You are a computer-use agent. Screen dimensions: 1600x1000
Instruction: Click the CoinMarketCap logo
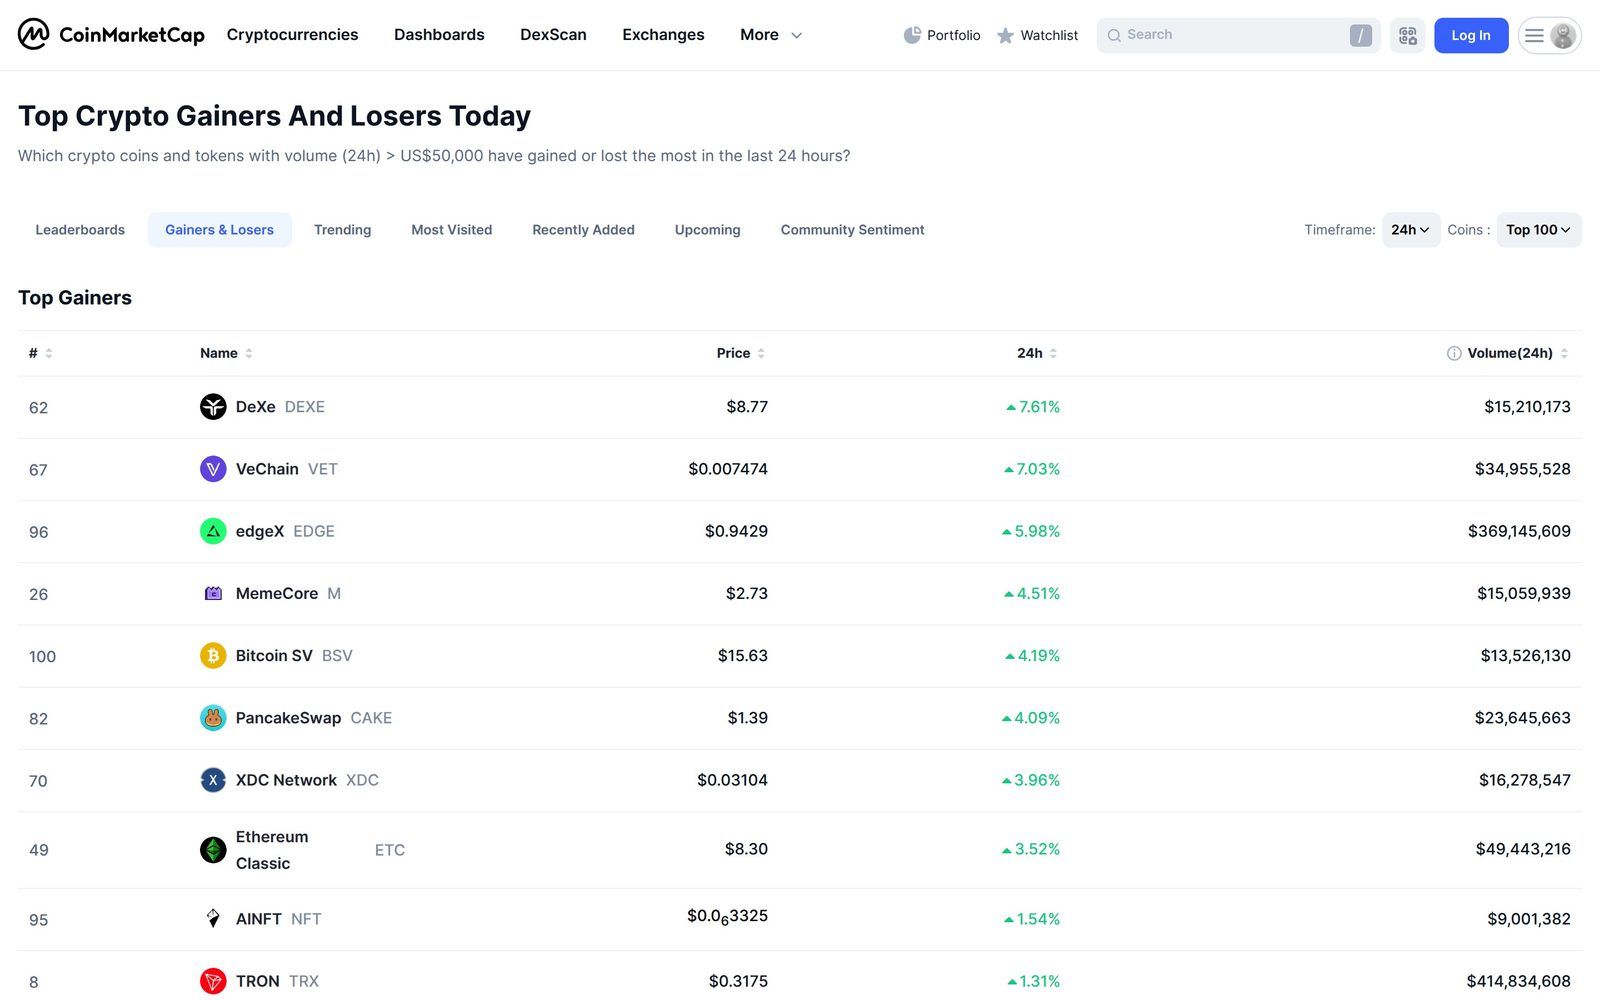click(110, 34)
